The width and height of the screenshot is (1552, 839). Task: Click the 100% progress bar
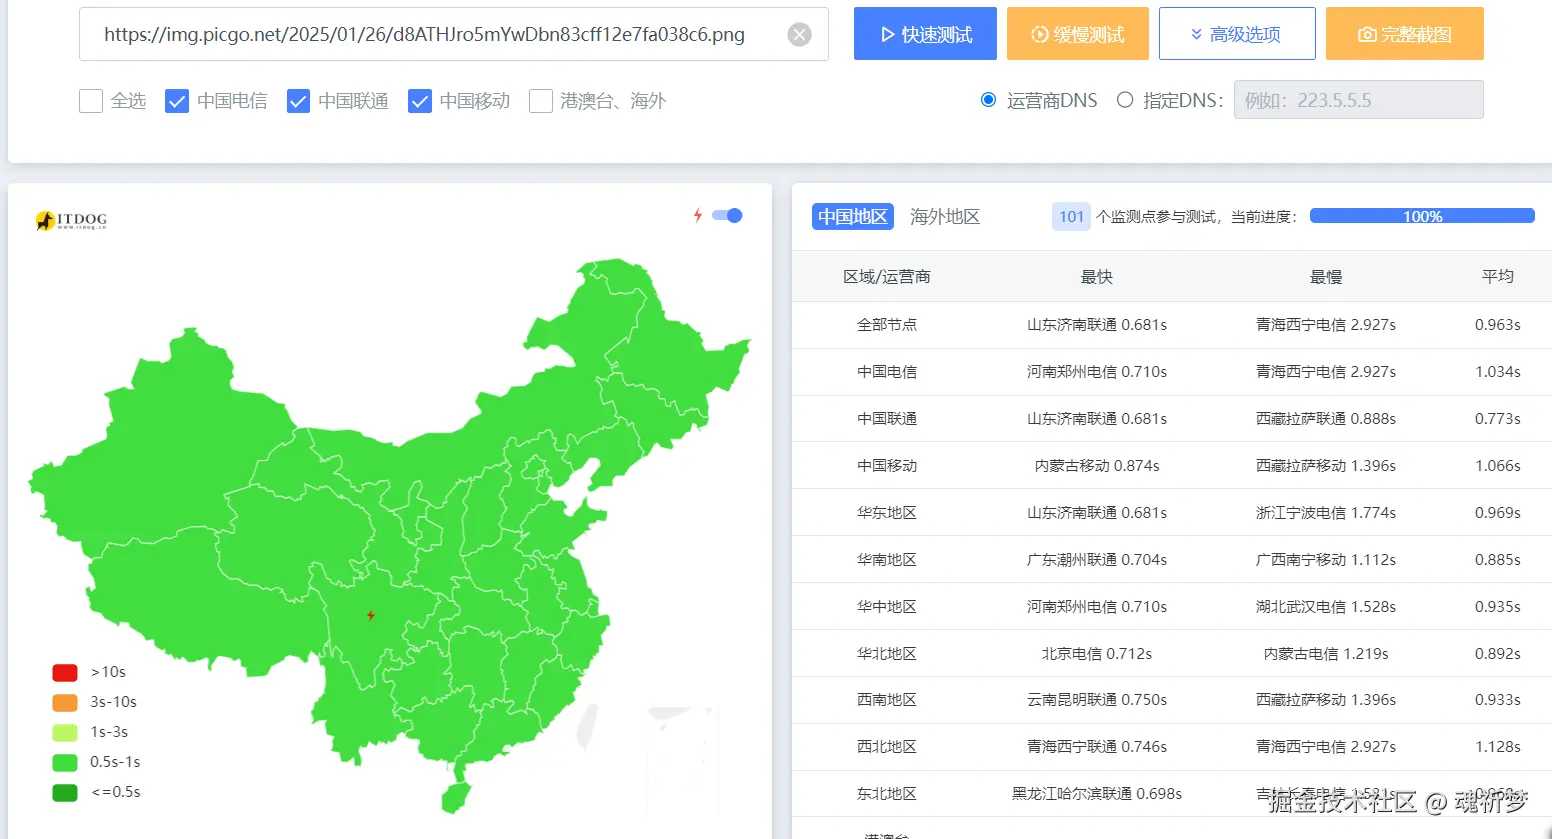(x=1422, y=216)
